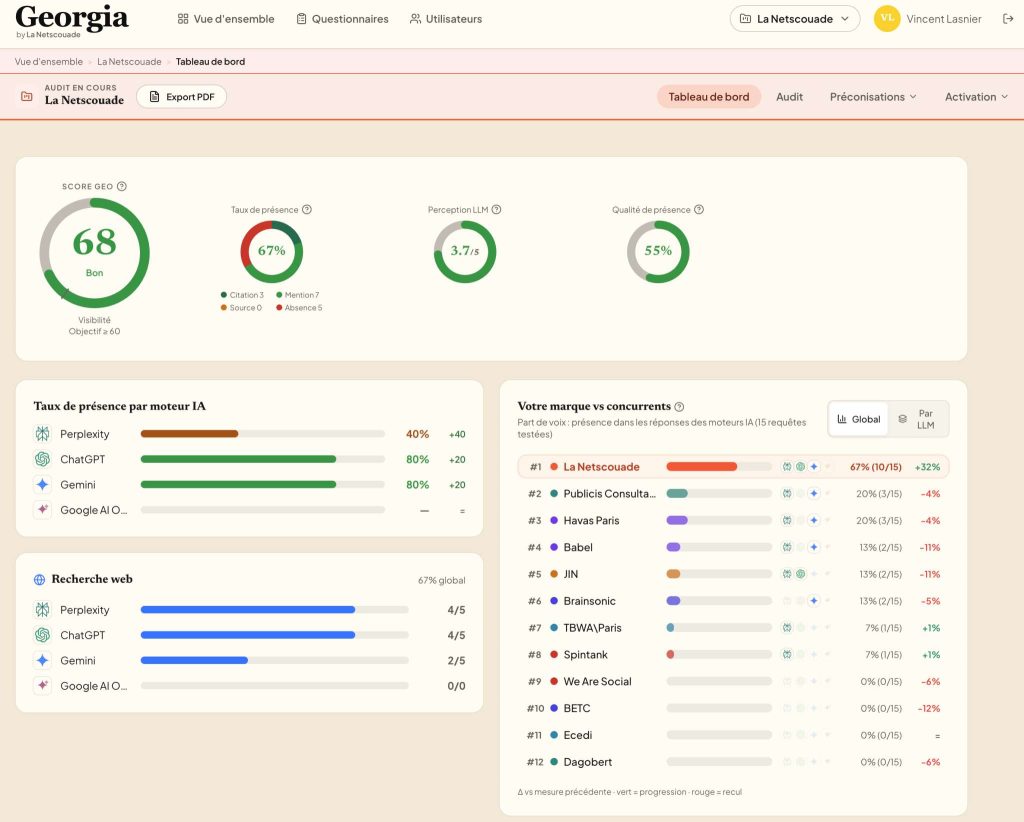Click the Export PDF button

pyautogui.click(x=182, y=97)
